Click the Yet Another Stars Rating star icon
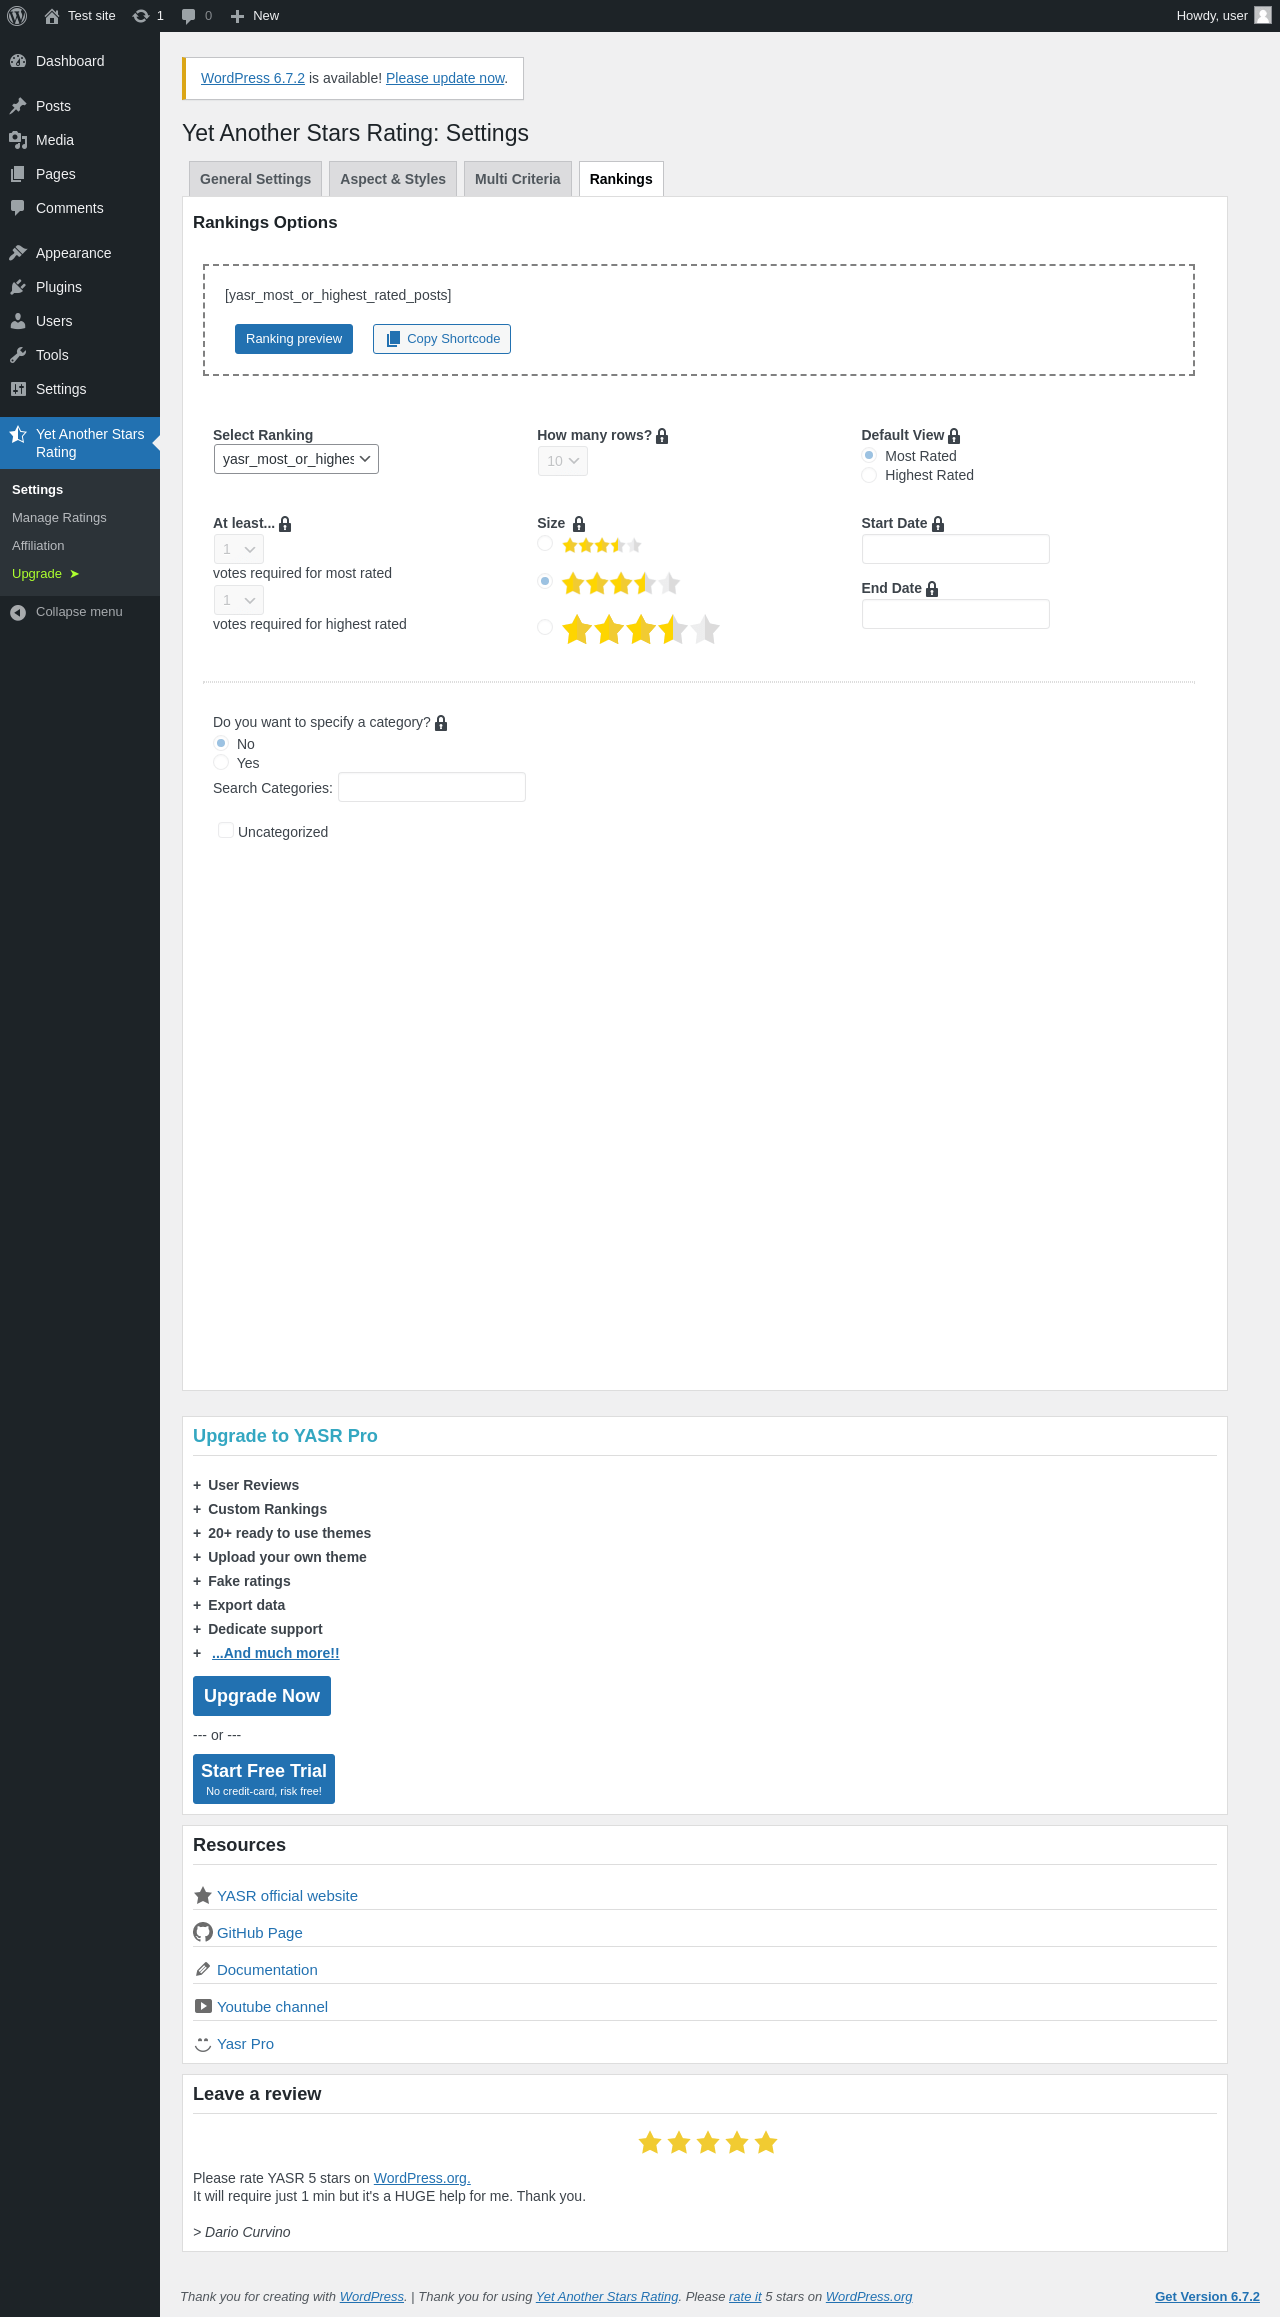This screenshot has width=1280, height=2317. [18, 434]
